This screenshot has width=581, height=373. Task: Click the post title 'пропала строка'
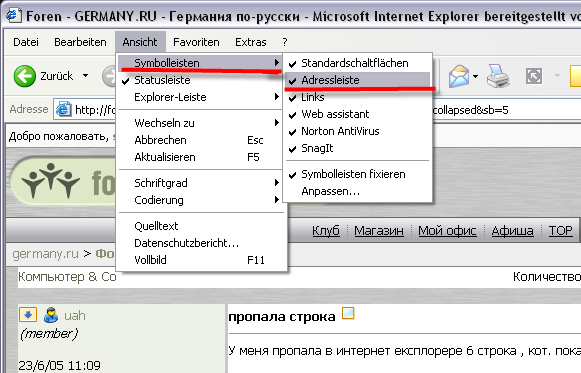coord(282,317)
